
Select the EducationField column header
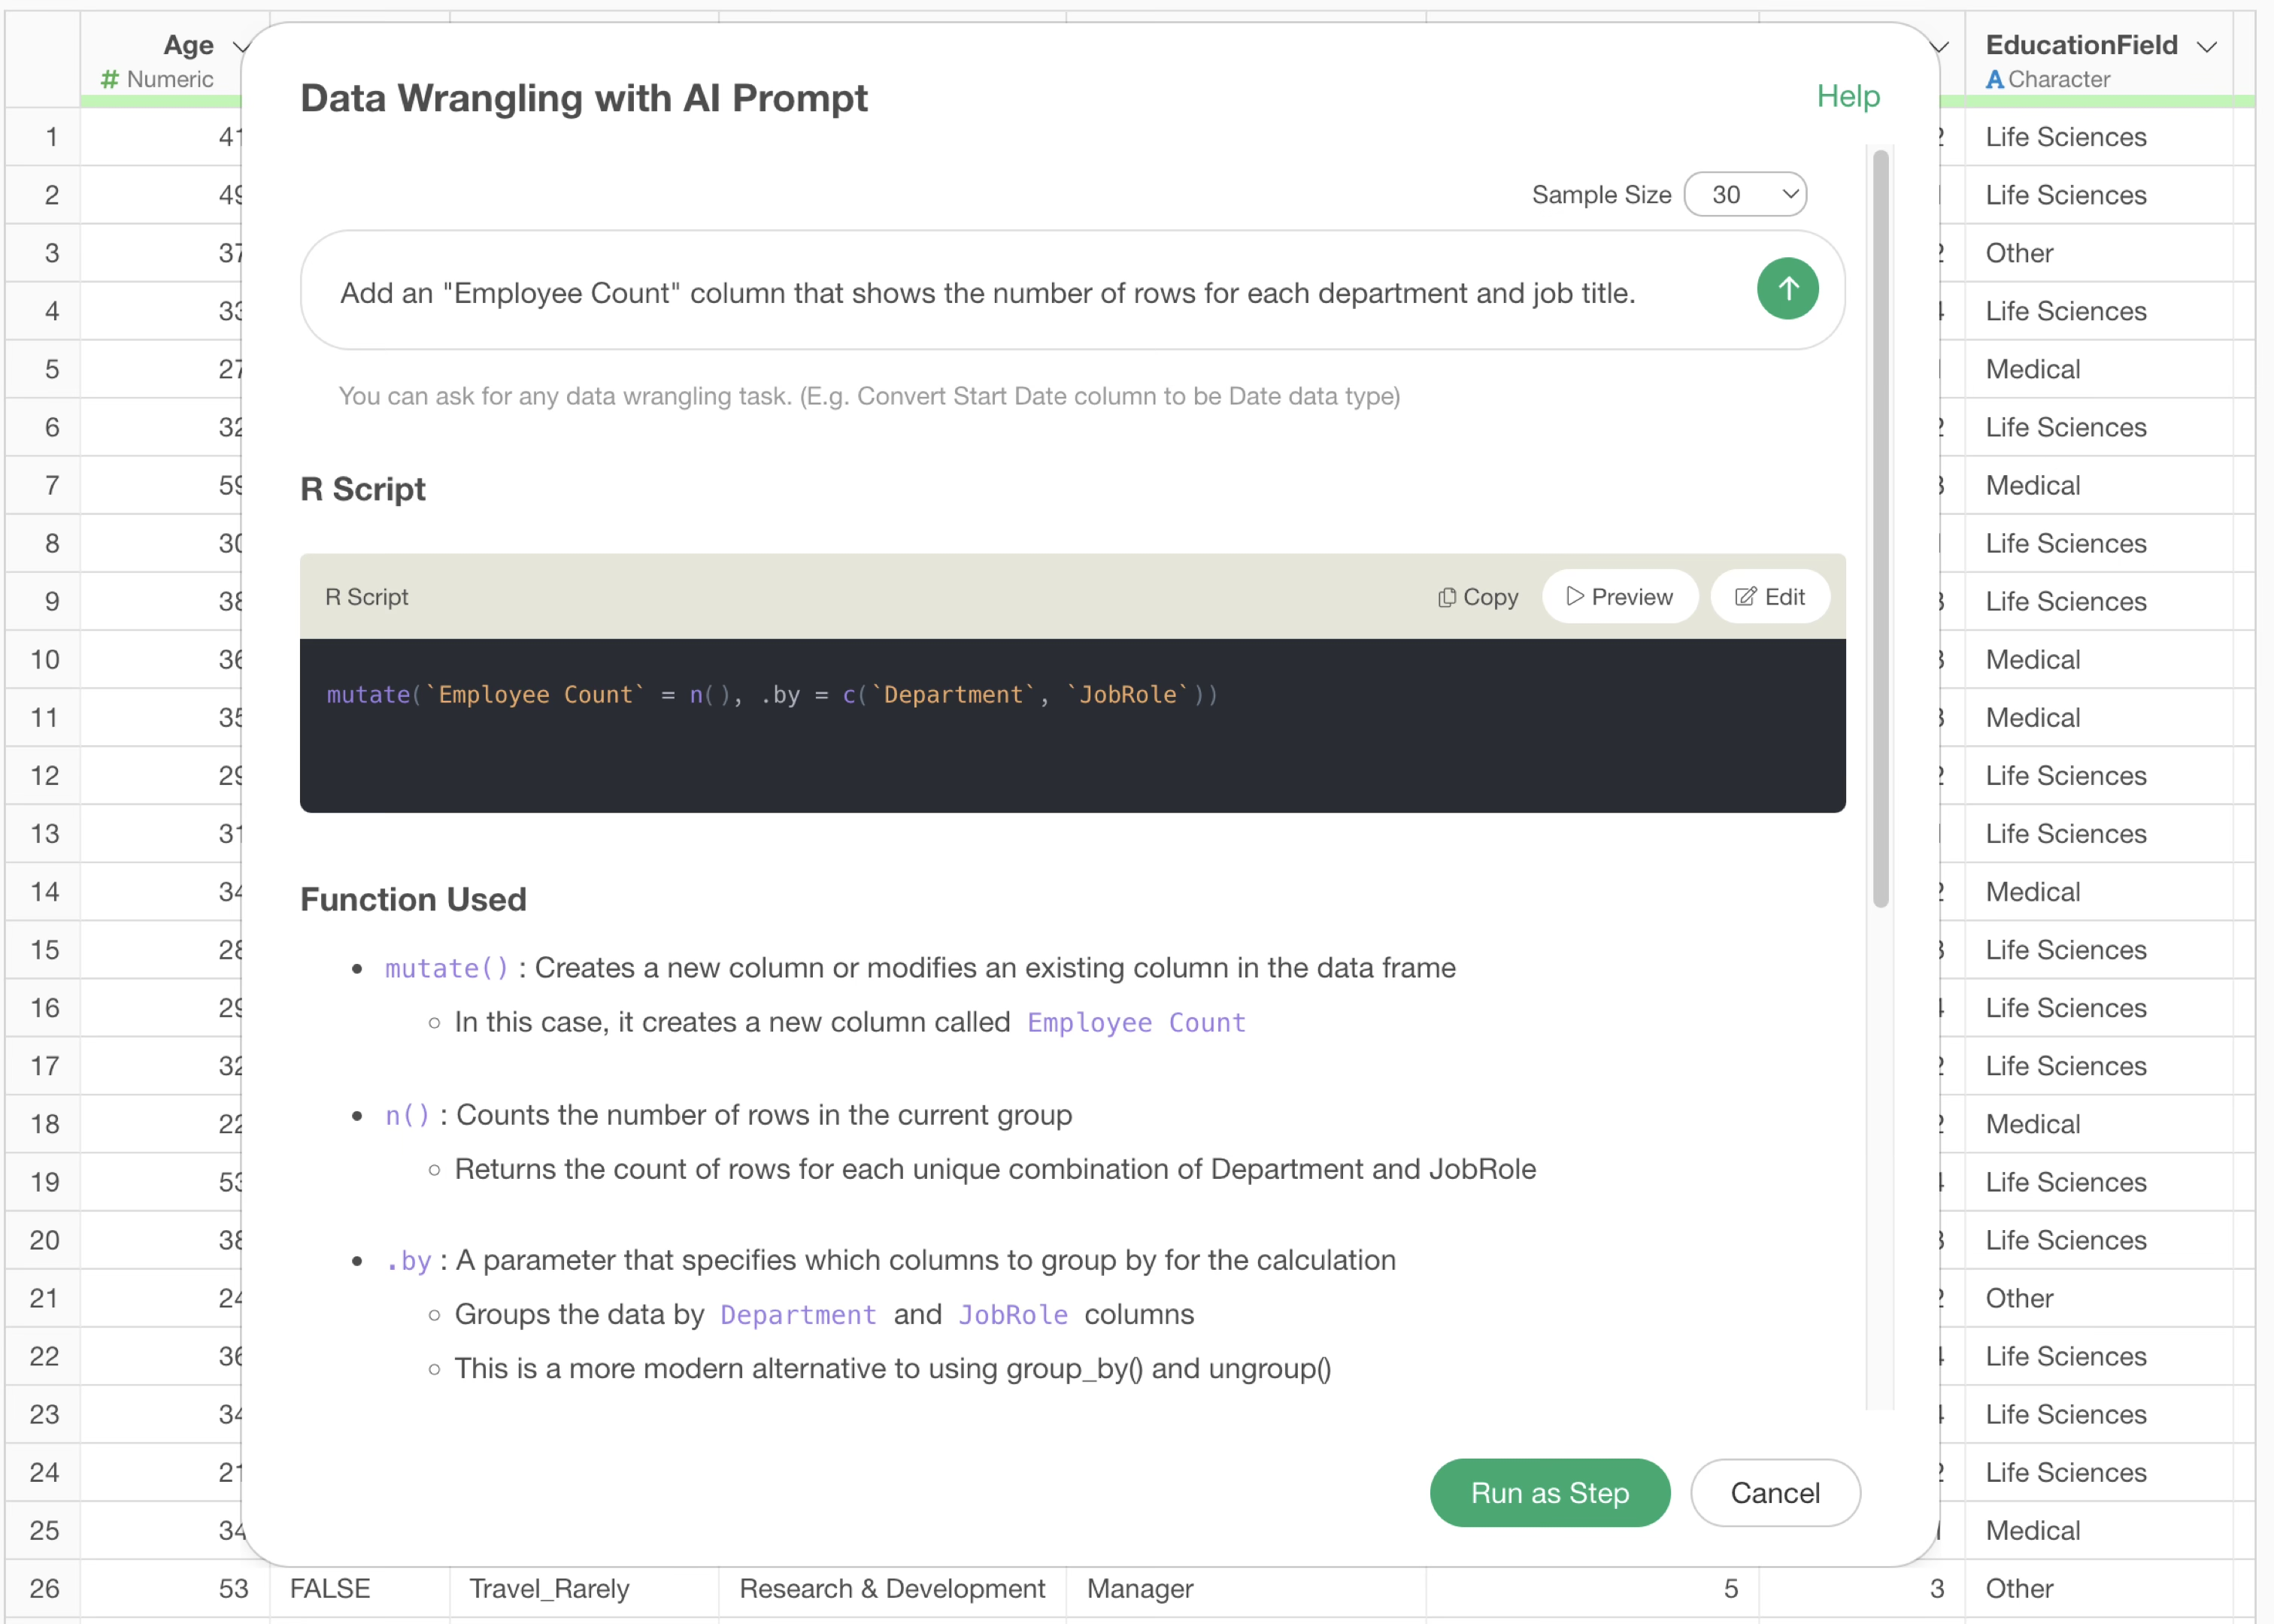pyautogui.click(x=2081, y=45)
